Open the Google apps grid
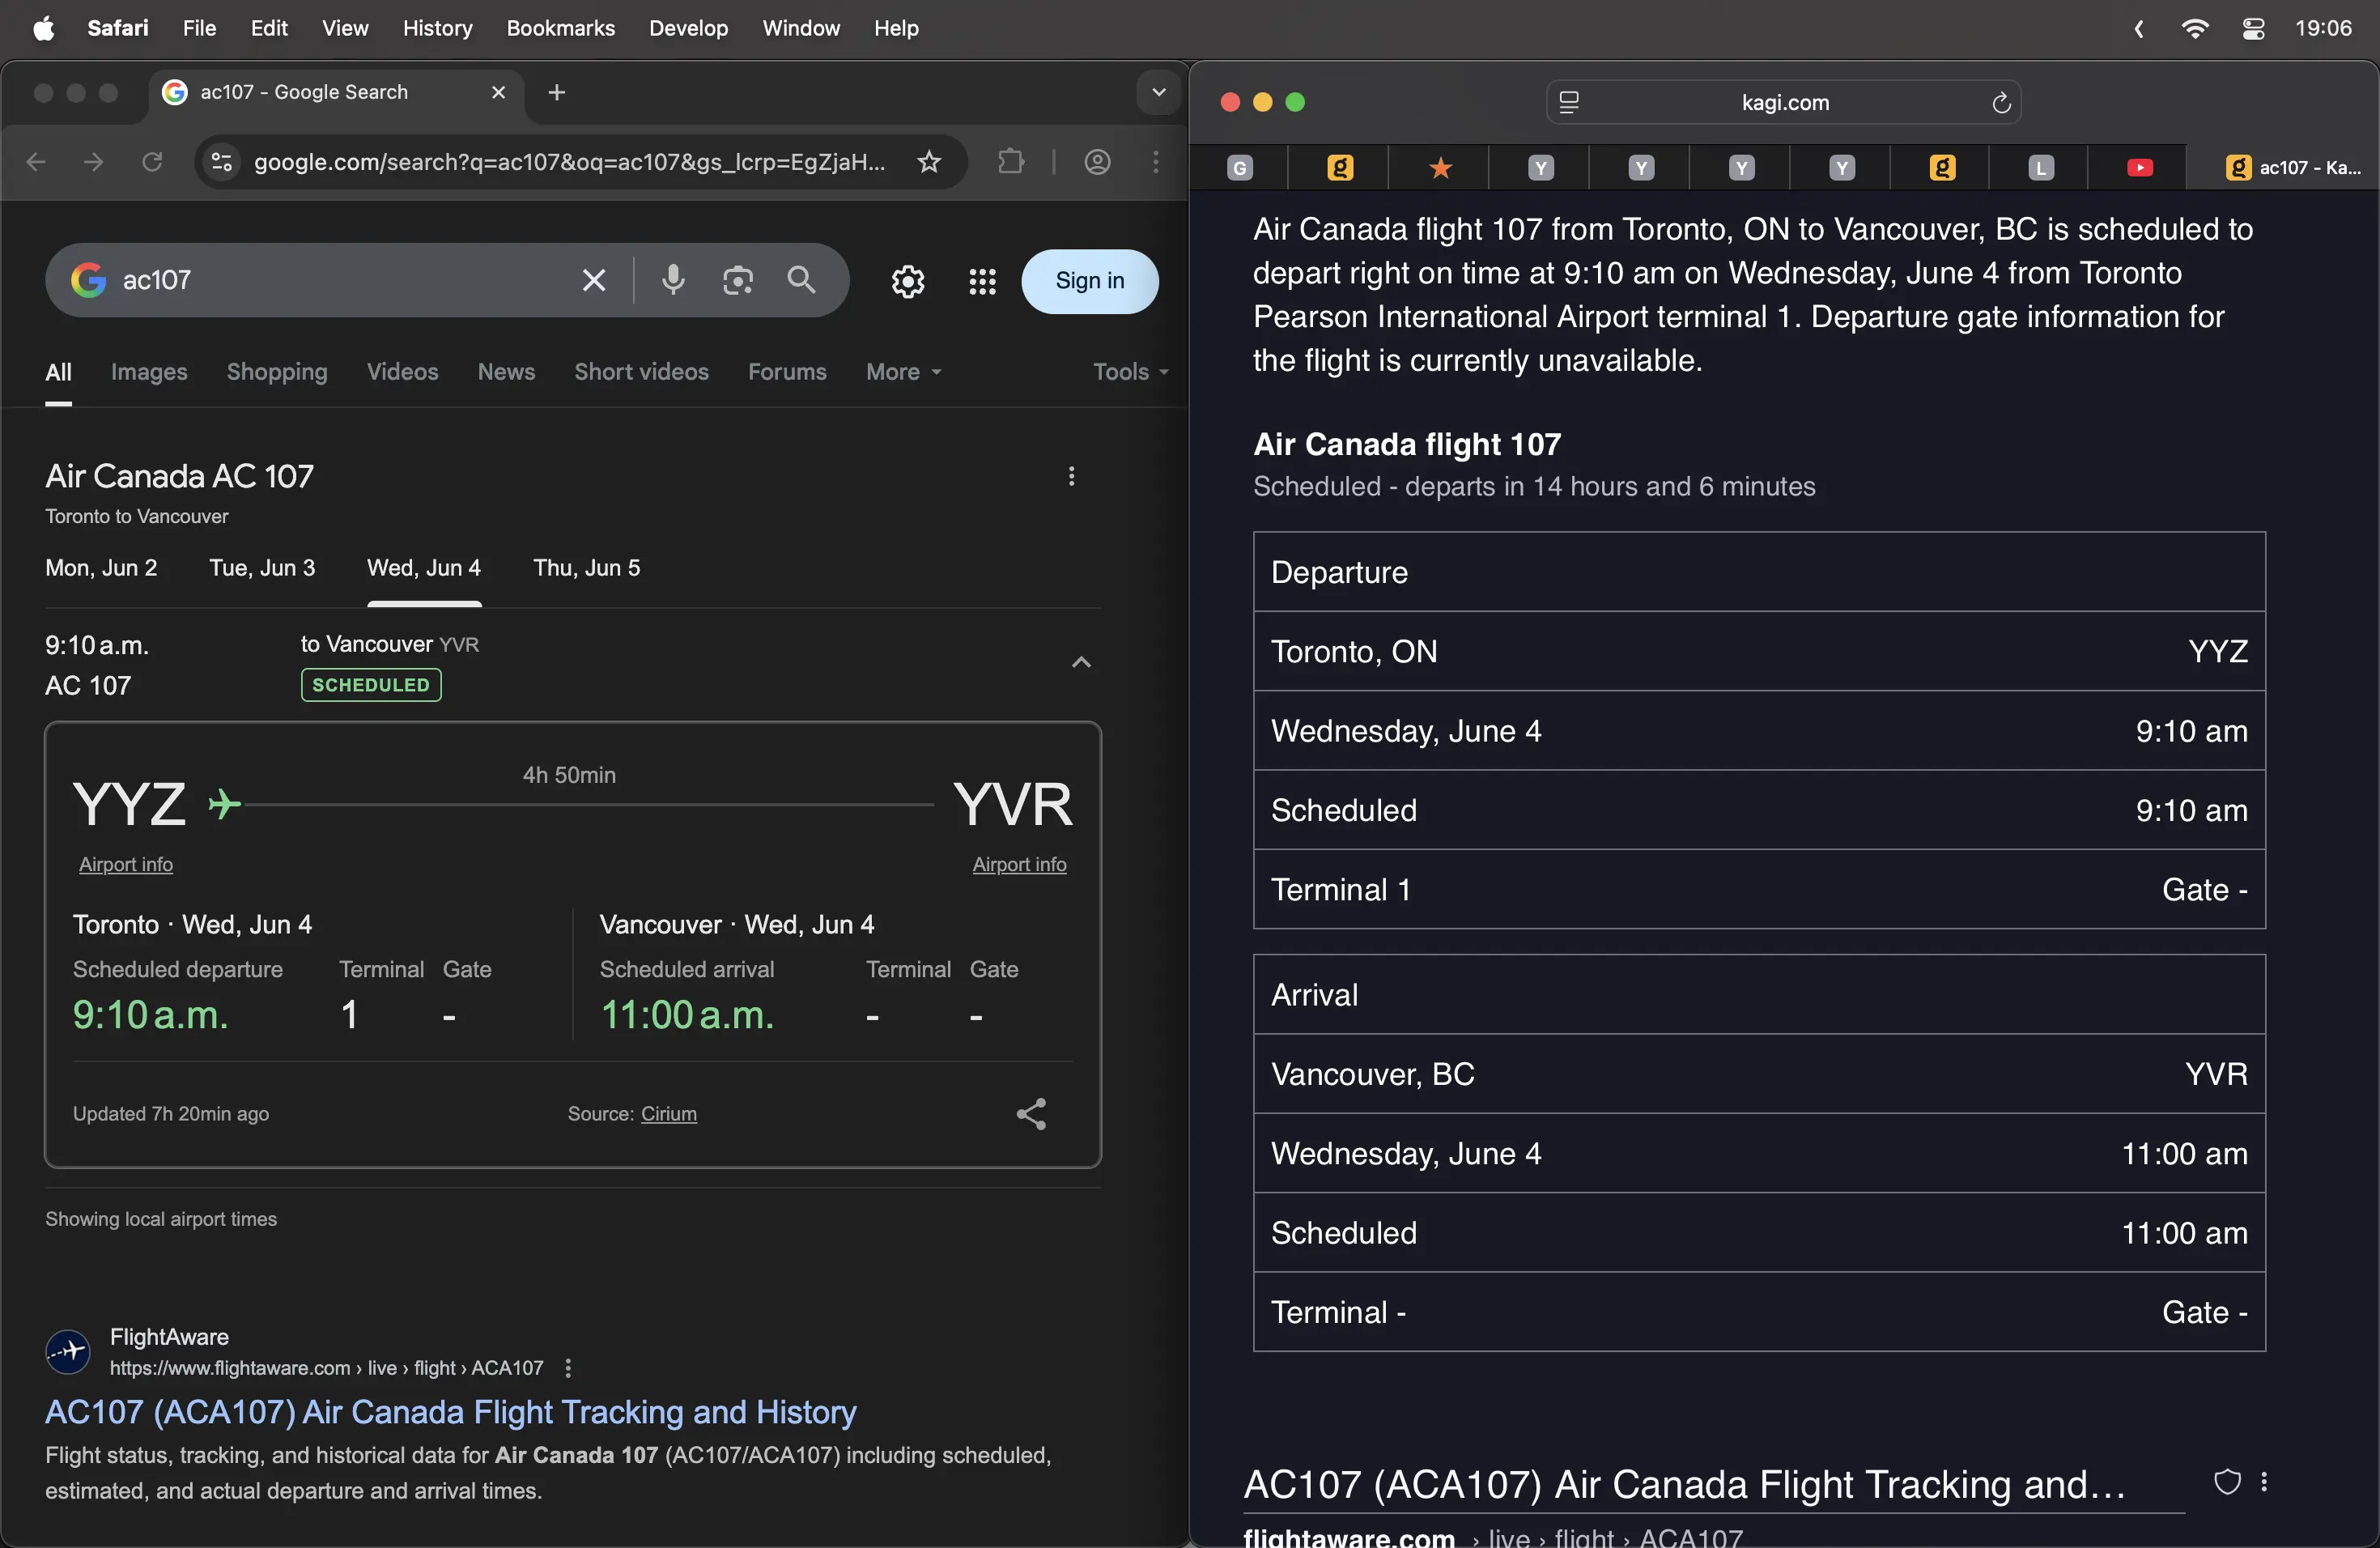This screenshot has height=1548, width=2380. pos(982,282)
